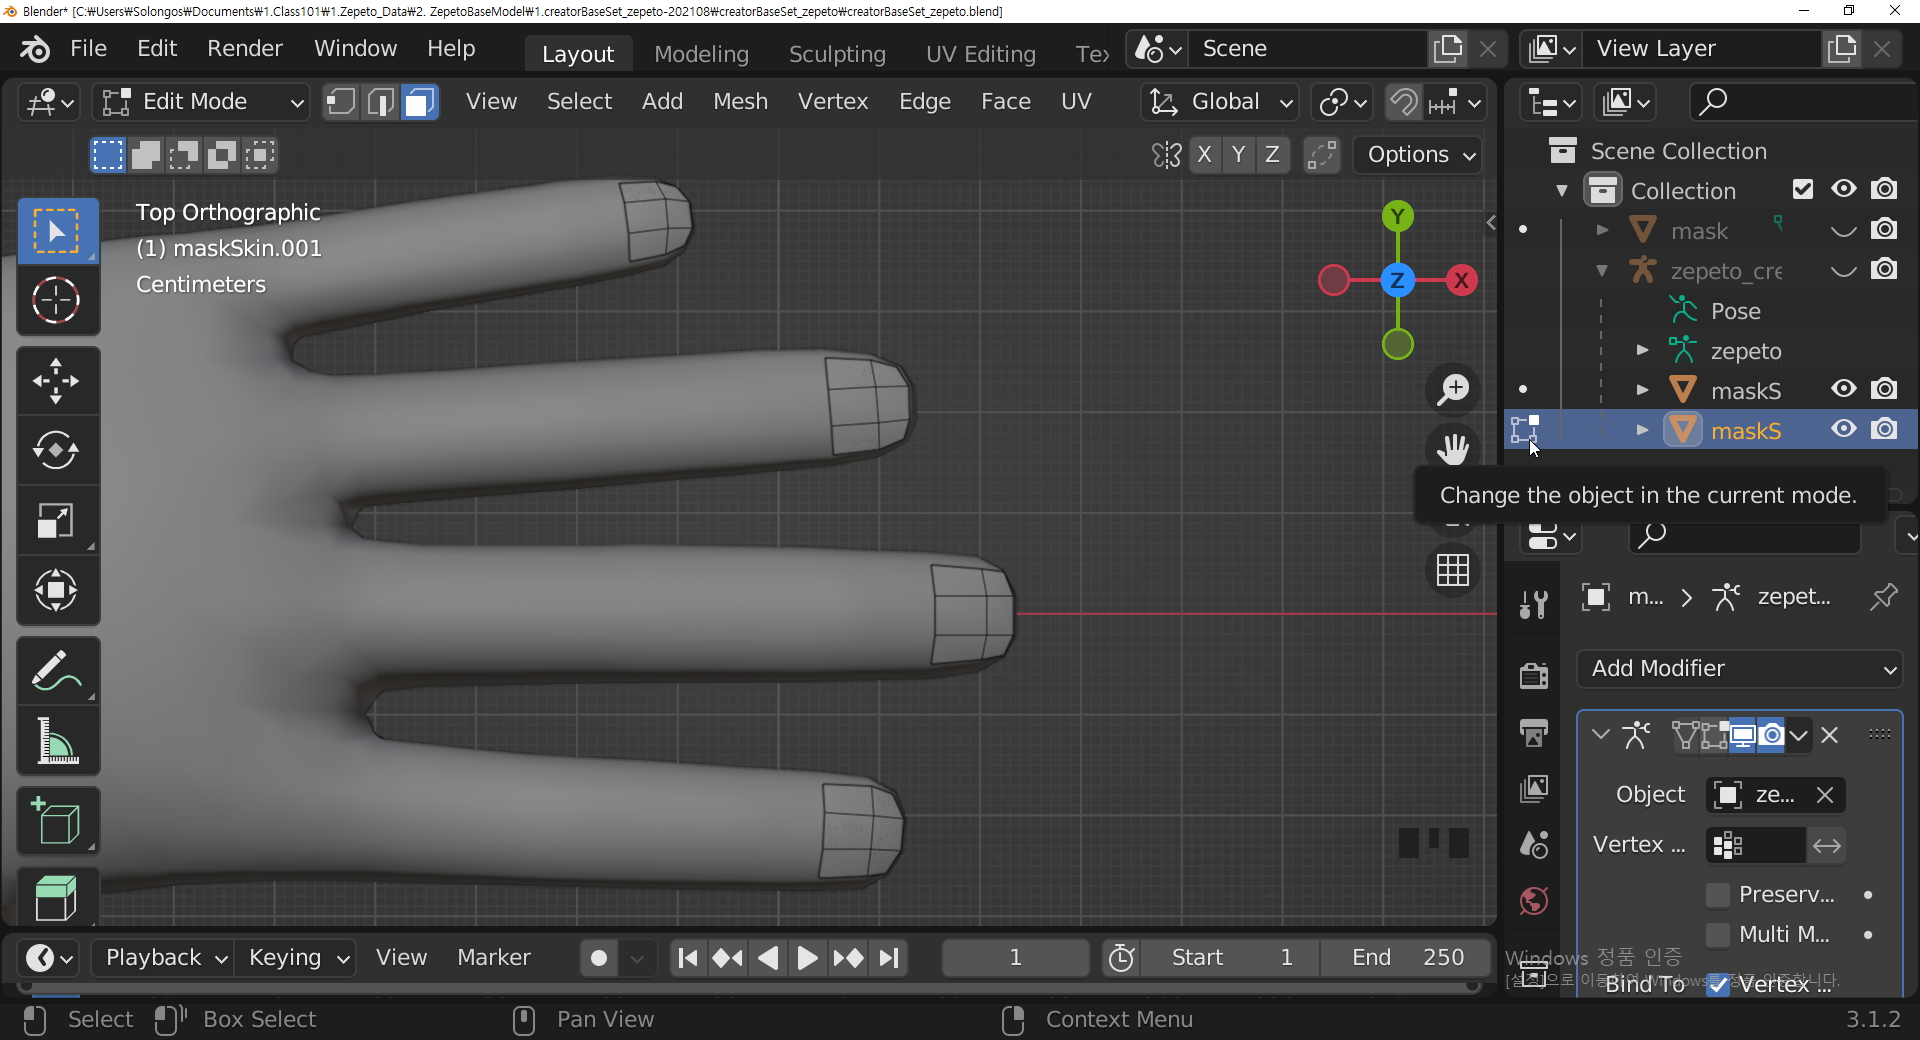Collapse the Armature modifier panel
This screenshot has width=1920, height=1040.
(x=1600, y=735)
